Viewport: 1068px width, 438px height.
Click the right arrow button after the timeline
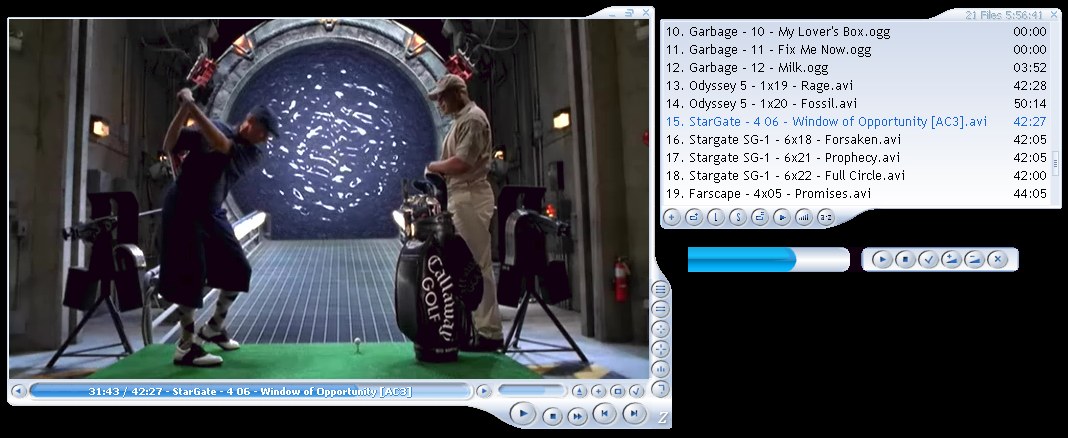point(483,391)
